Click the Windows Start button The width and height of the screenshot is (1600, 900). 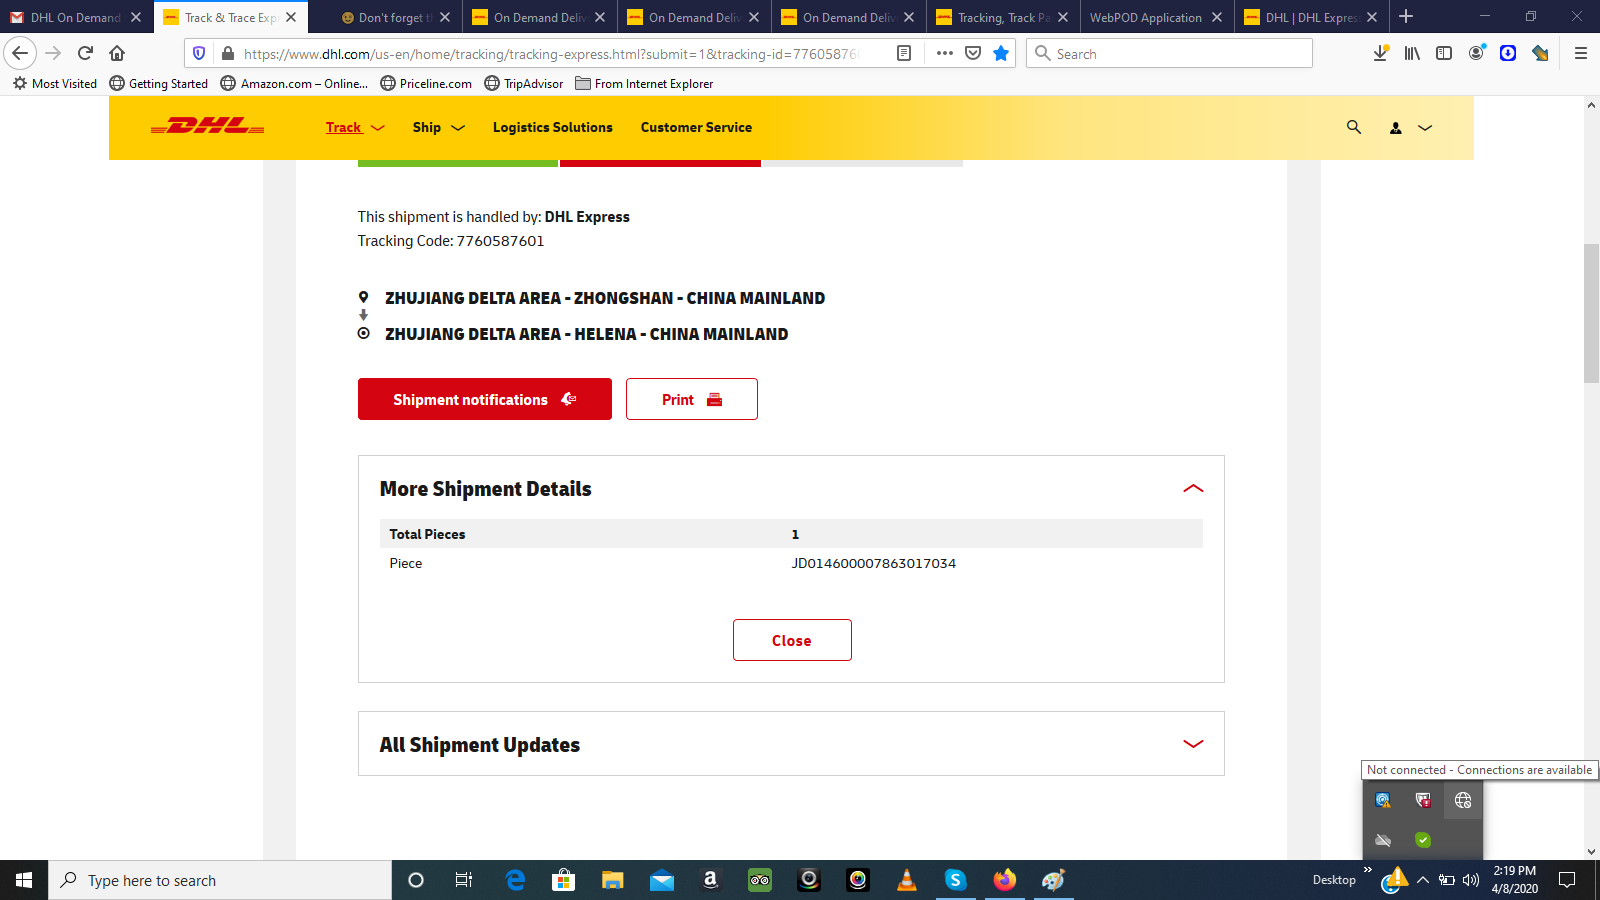(24, 880)
